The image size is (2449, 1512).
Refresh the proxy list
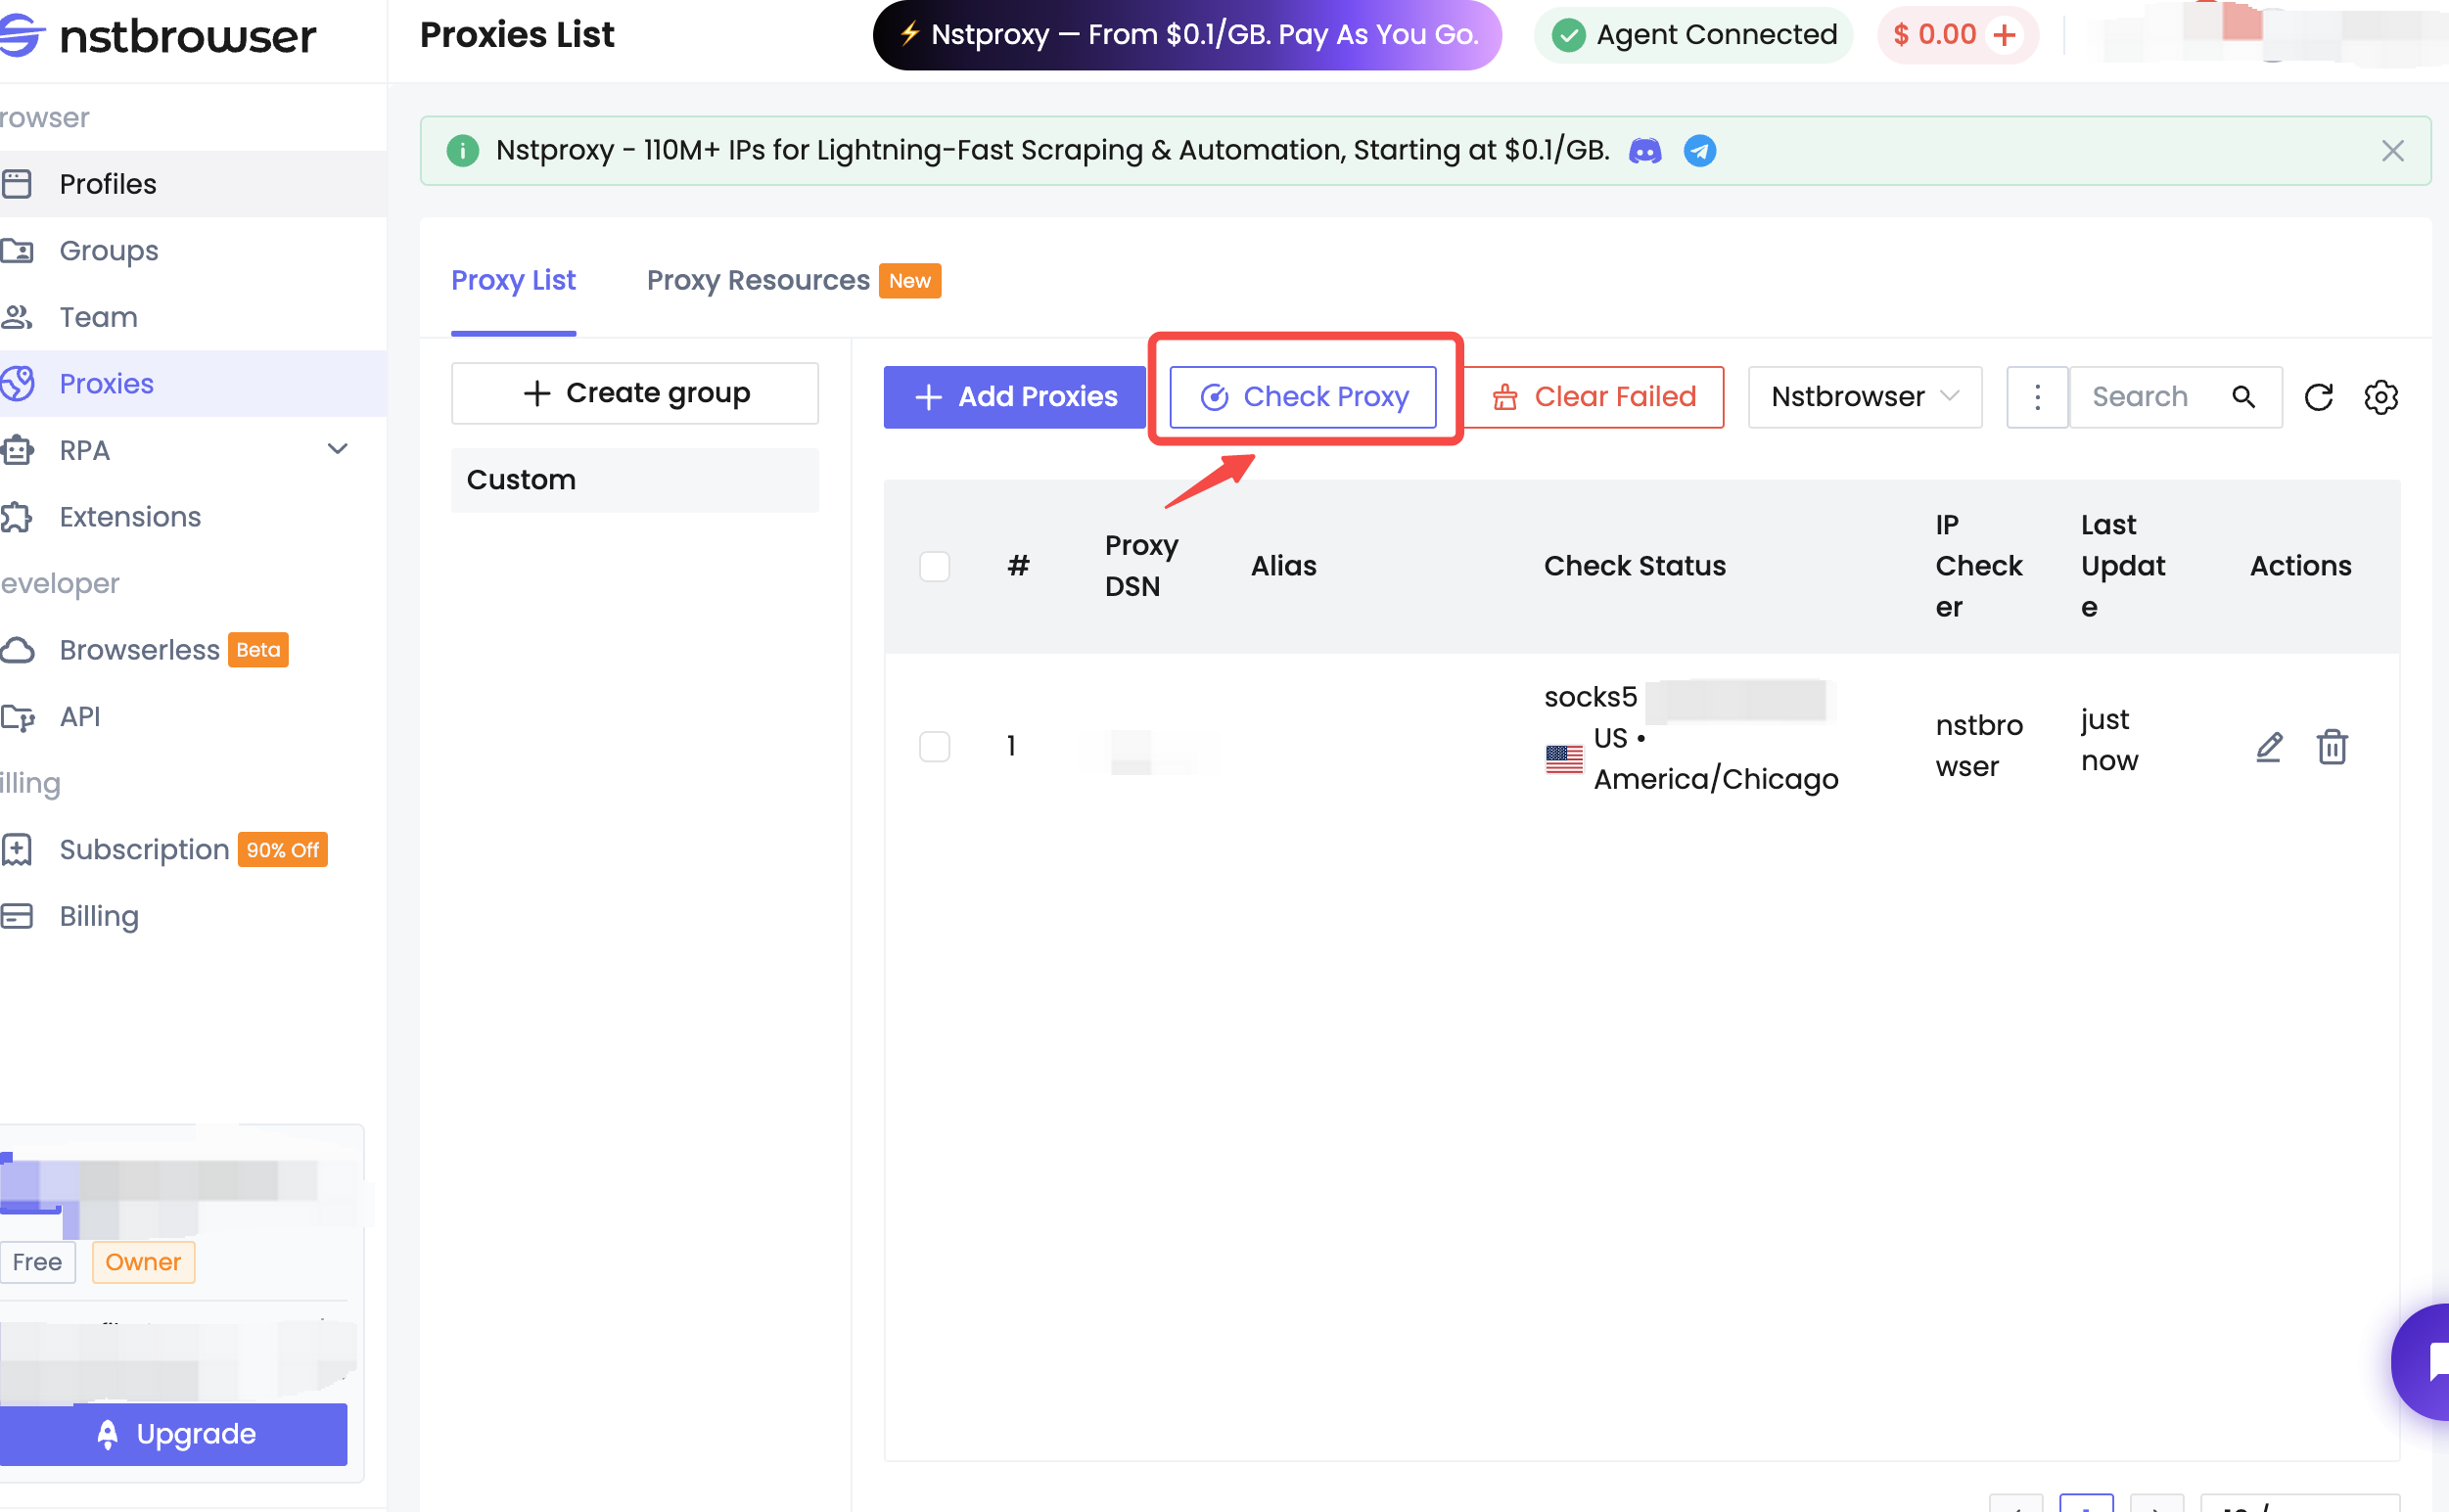coord(2318,397)
